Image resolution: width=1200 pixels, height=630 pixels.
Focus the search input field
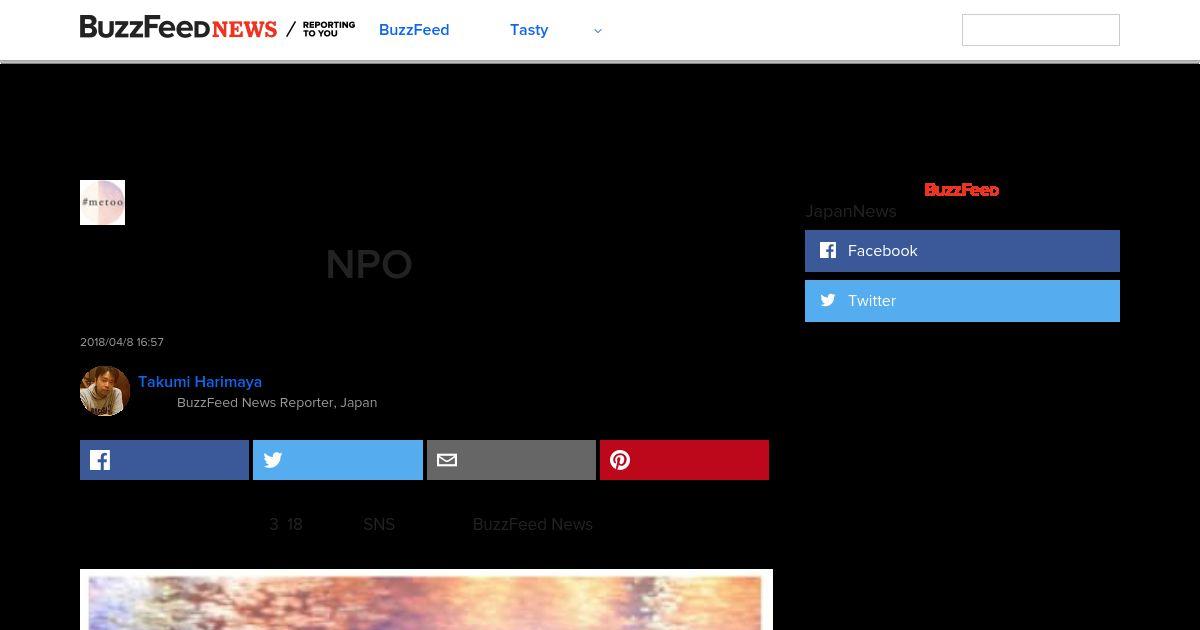tap(1040, 30)
